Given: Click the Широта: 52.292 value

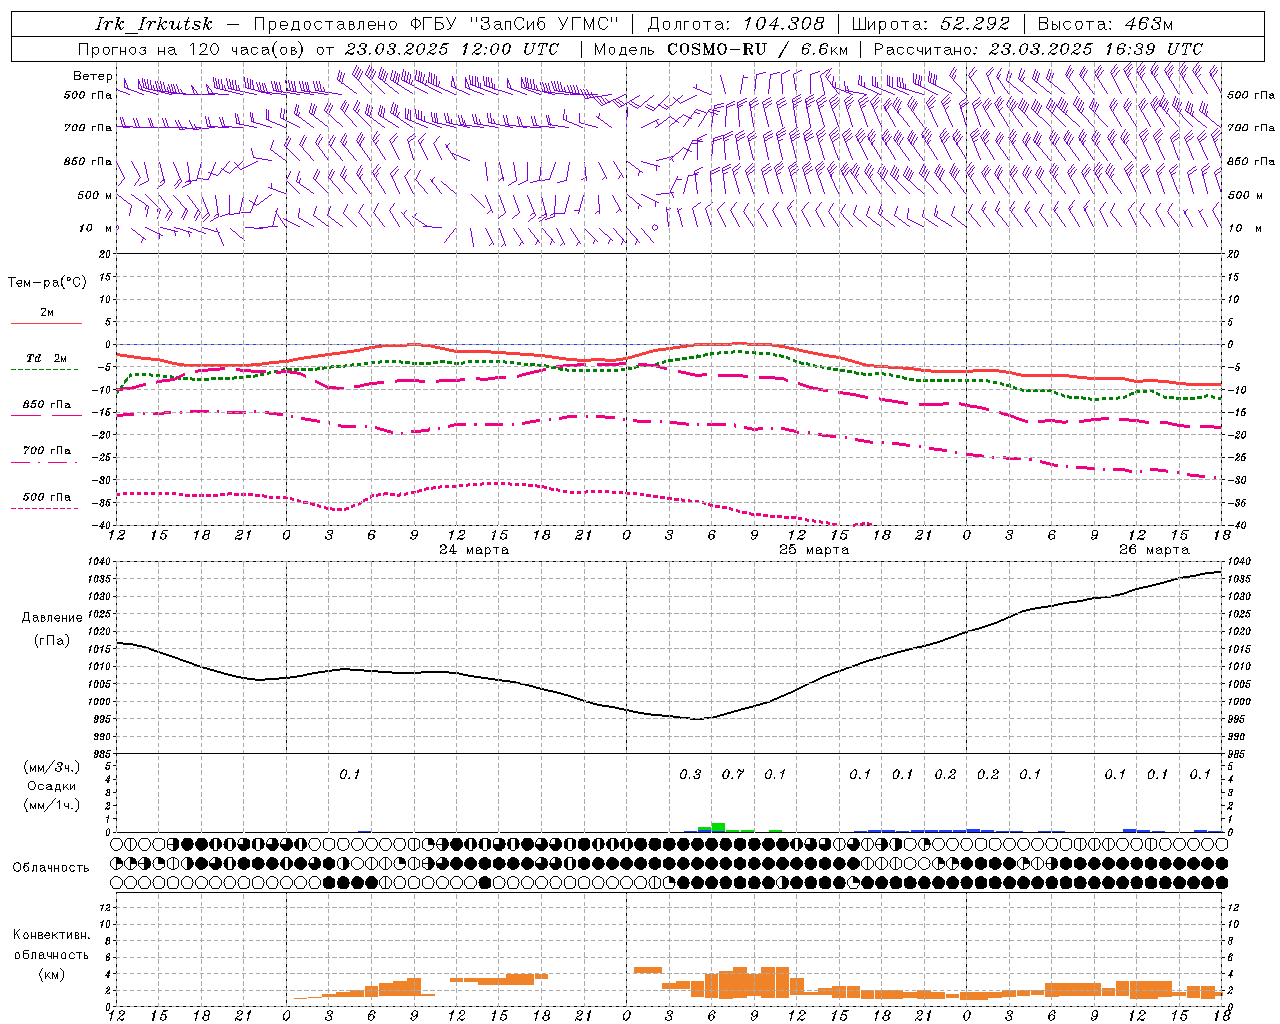Looking at the screenshot, I should pyautogui.click(x=931, y=24).
